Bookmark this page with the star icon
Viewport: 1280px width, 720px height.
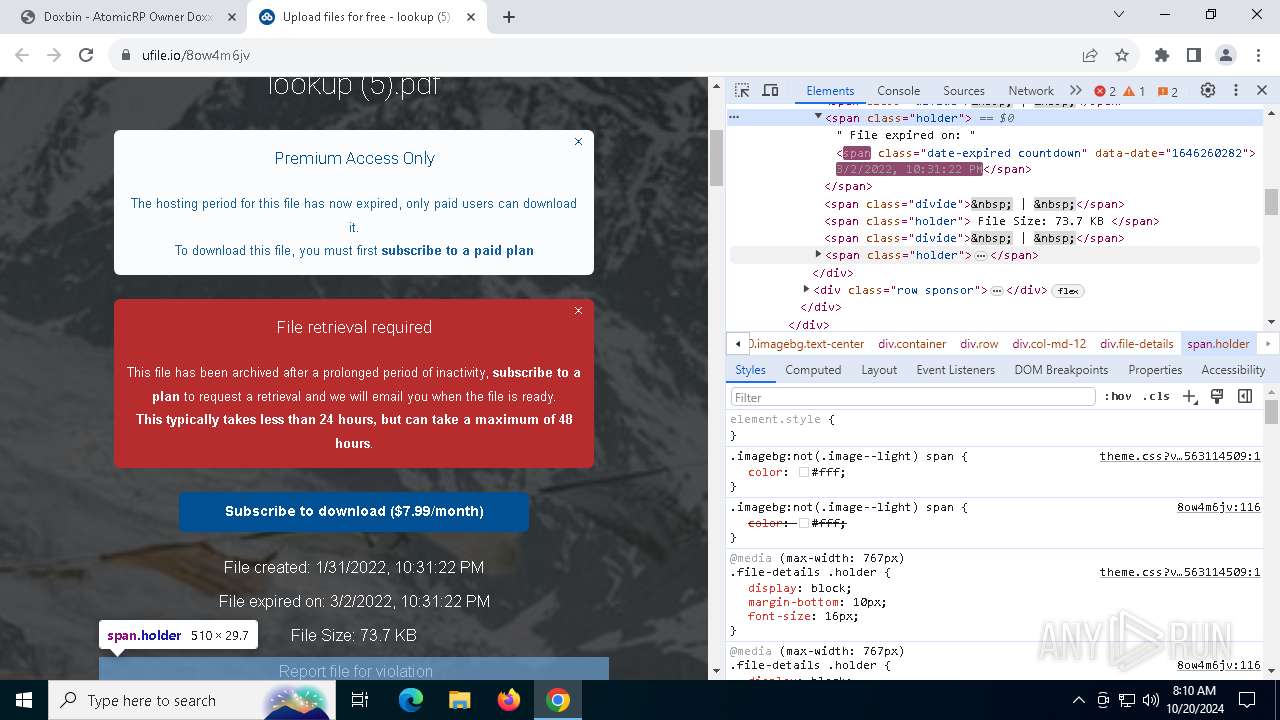pos(1122,56)
